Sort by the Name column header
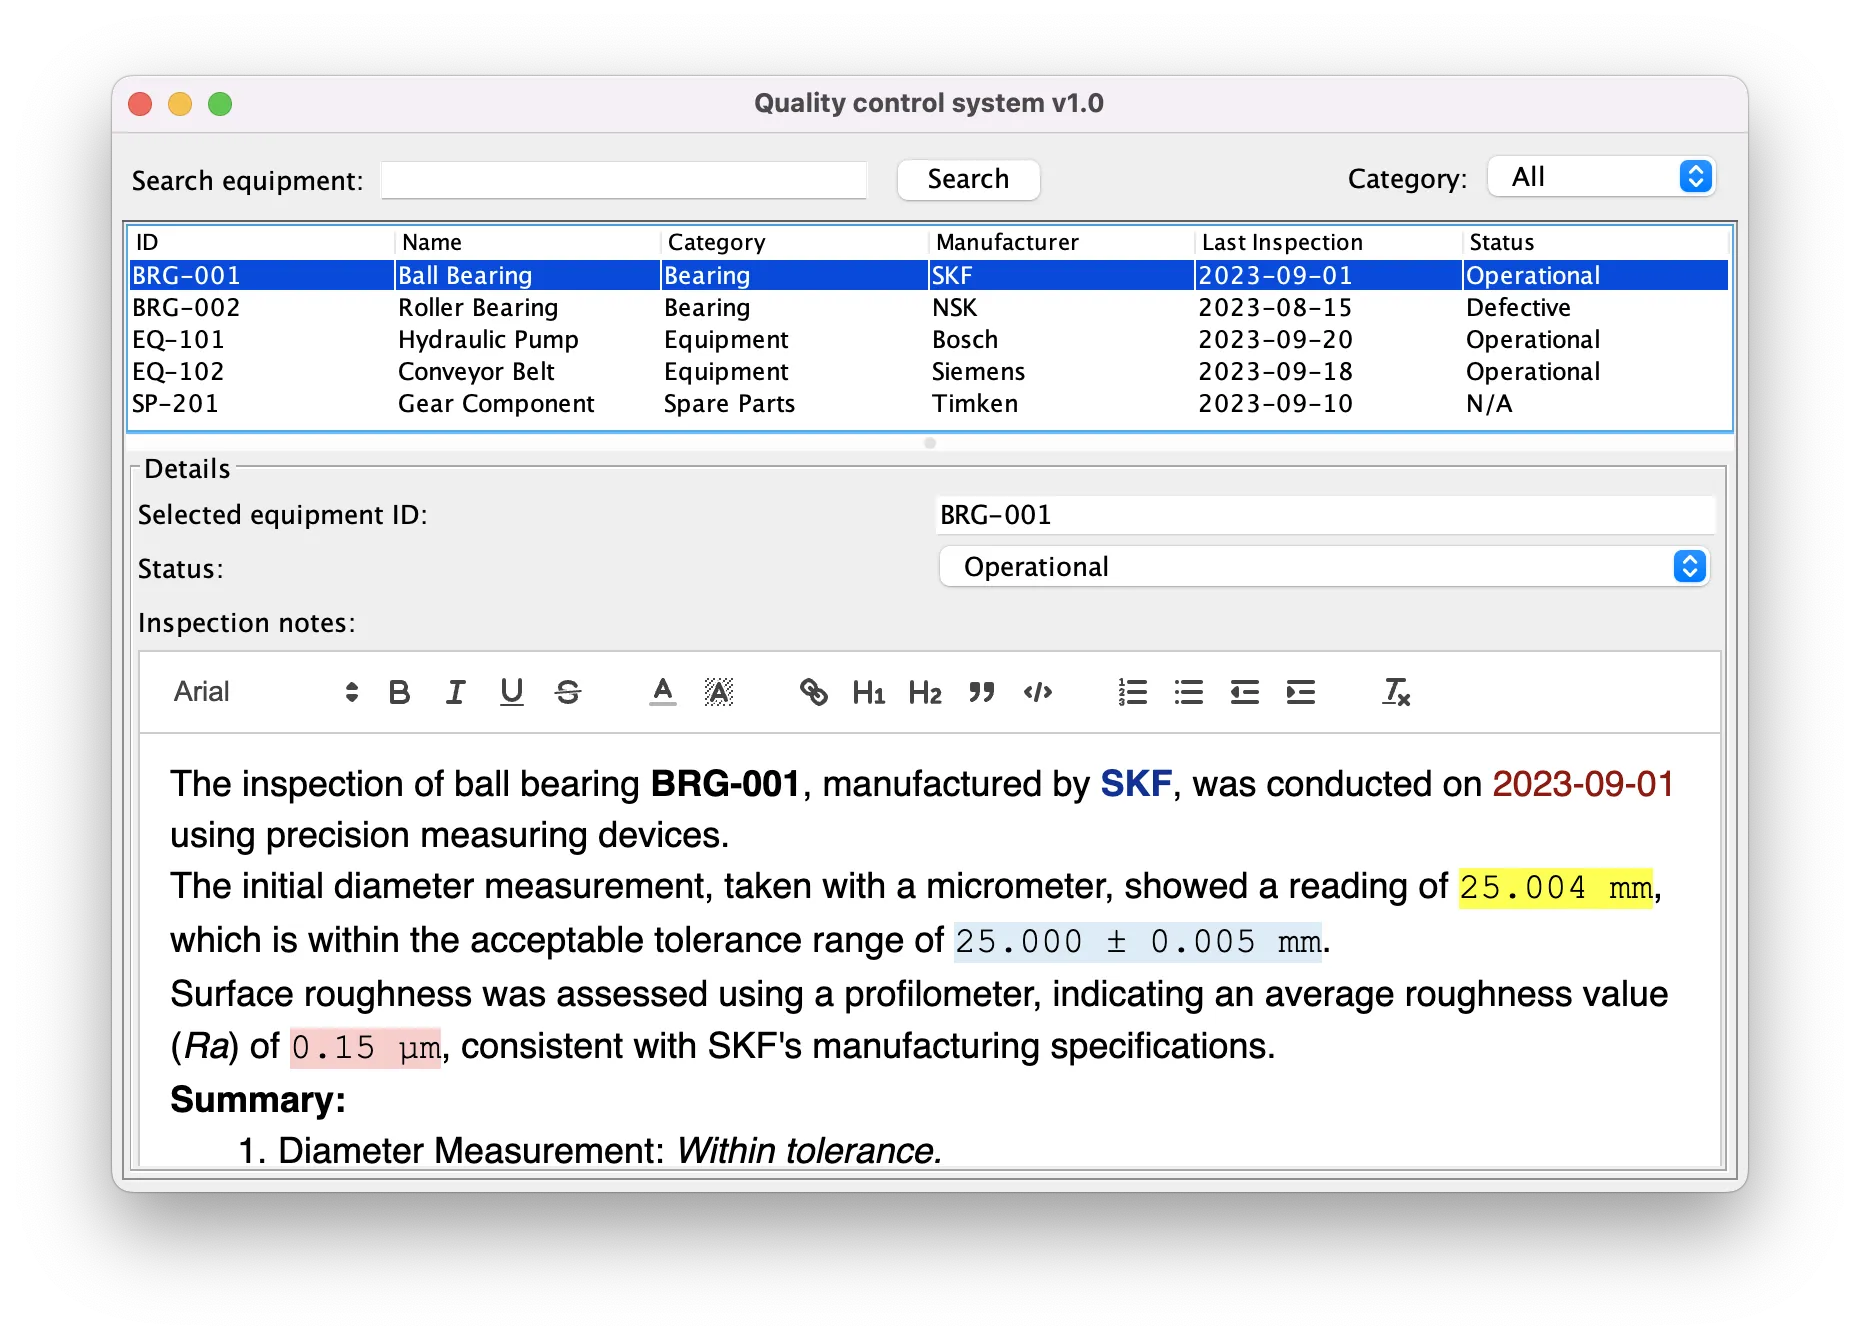 tap(528, 242)
